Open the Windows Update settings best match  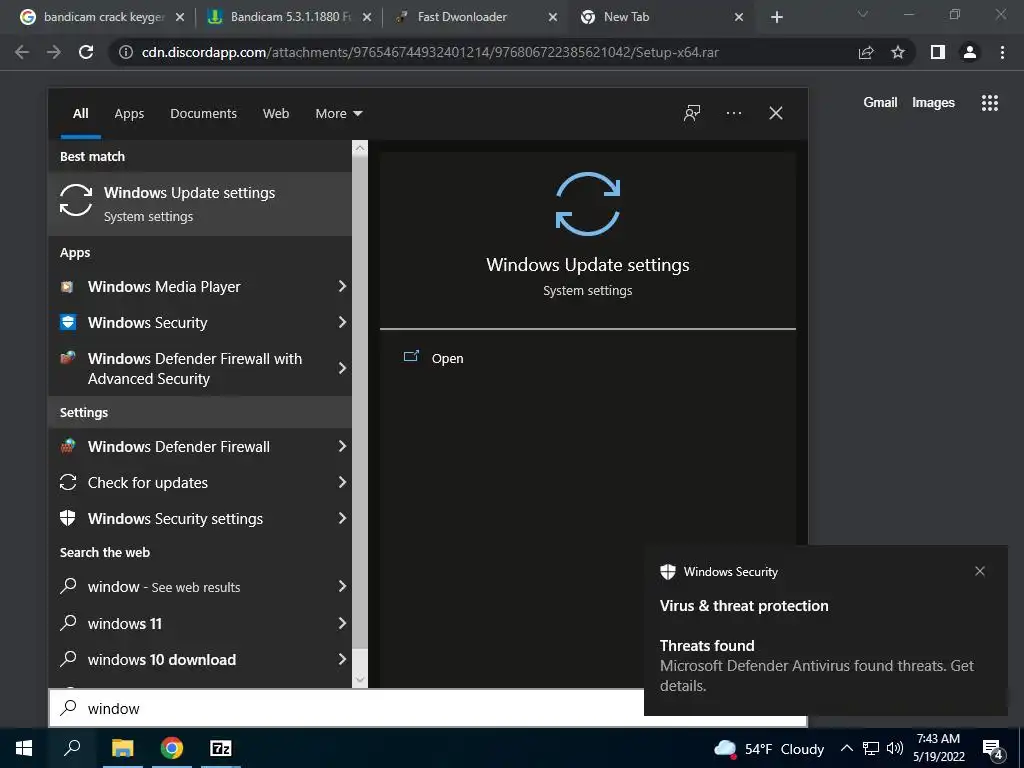click(200, 204)
